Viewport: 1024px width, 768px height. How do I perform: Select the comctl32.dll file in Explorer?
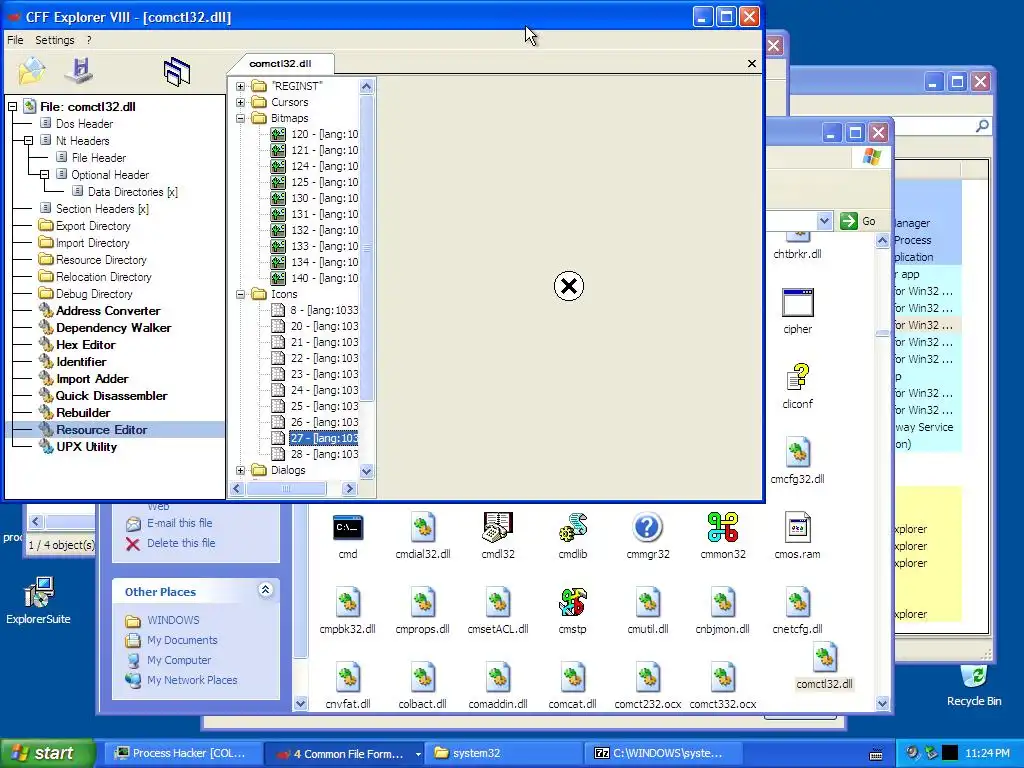click(x=824, y=666)
